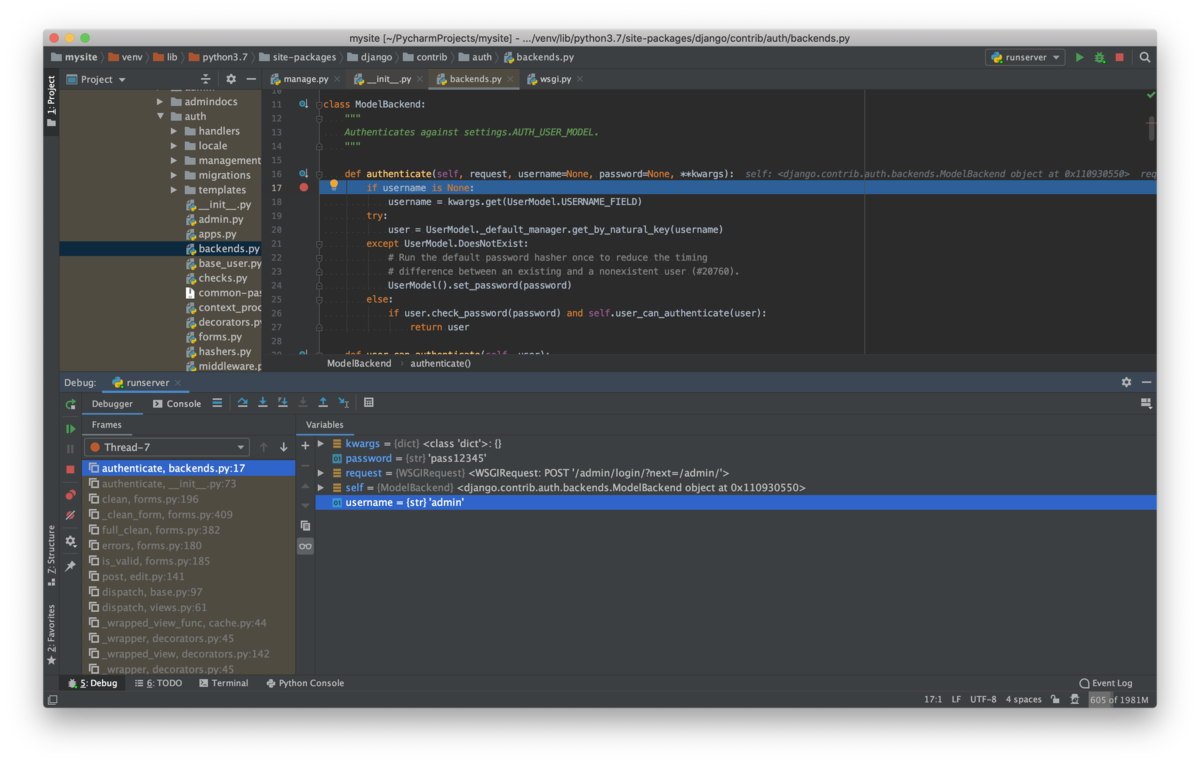
Task: Close the backends.py editor tab
Action: 511,79
